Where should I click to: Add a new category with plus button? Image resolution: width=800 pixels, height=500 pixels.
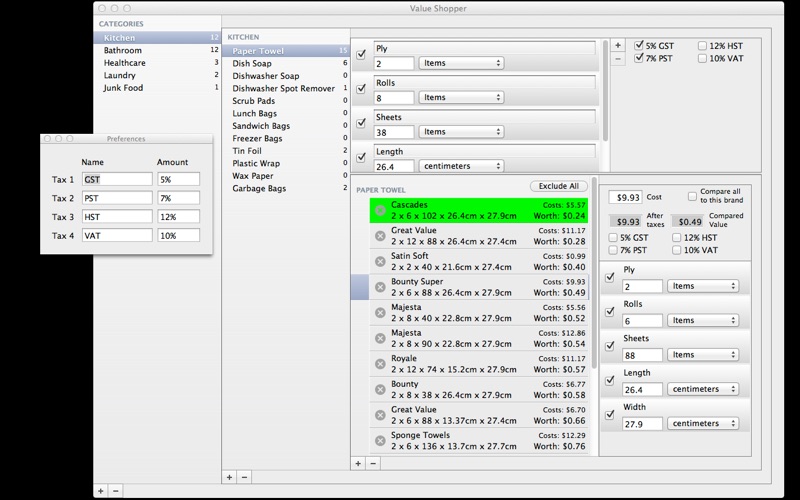(101, 491)
